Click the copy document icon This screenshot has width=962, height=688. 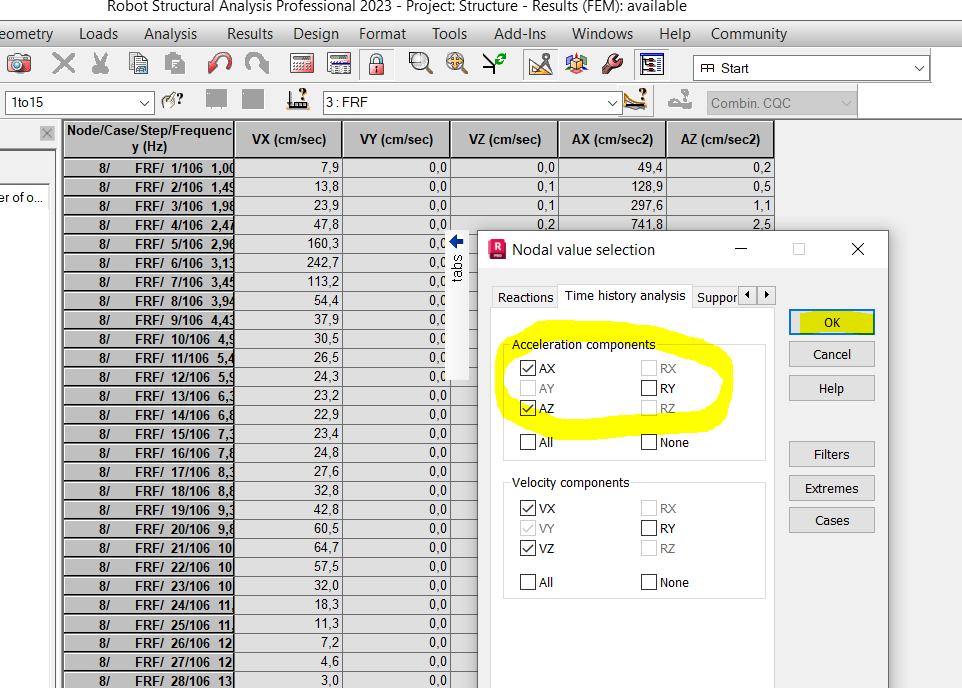coord(140,63)
